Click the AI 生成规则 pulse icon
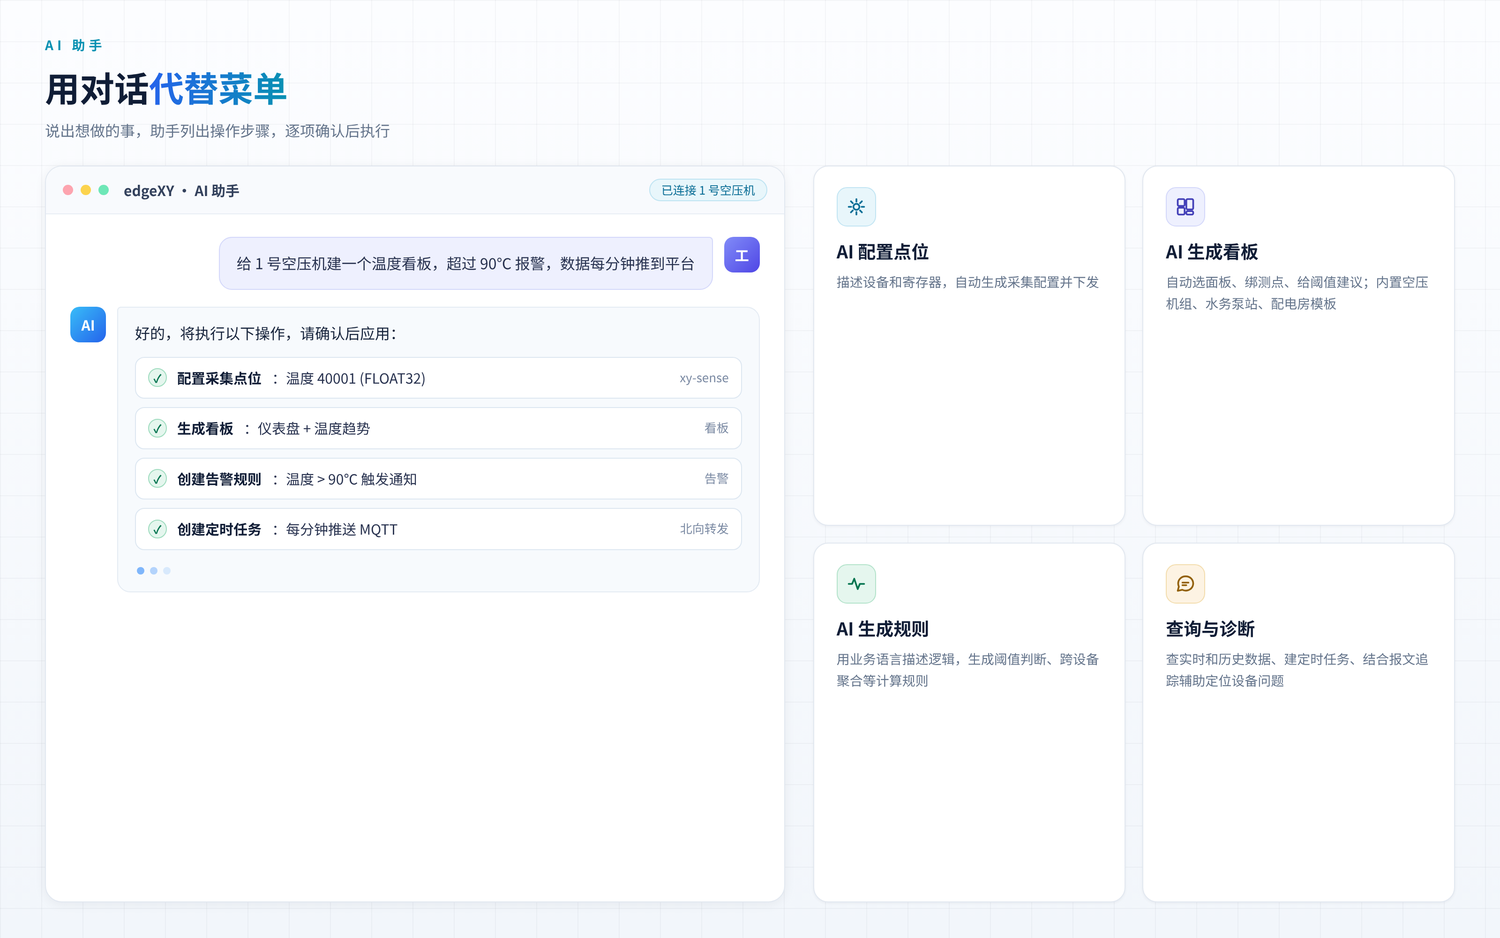Screen dimensions: 1500x938 pyautogui.click(x=856, y=584)
